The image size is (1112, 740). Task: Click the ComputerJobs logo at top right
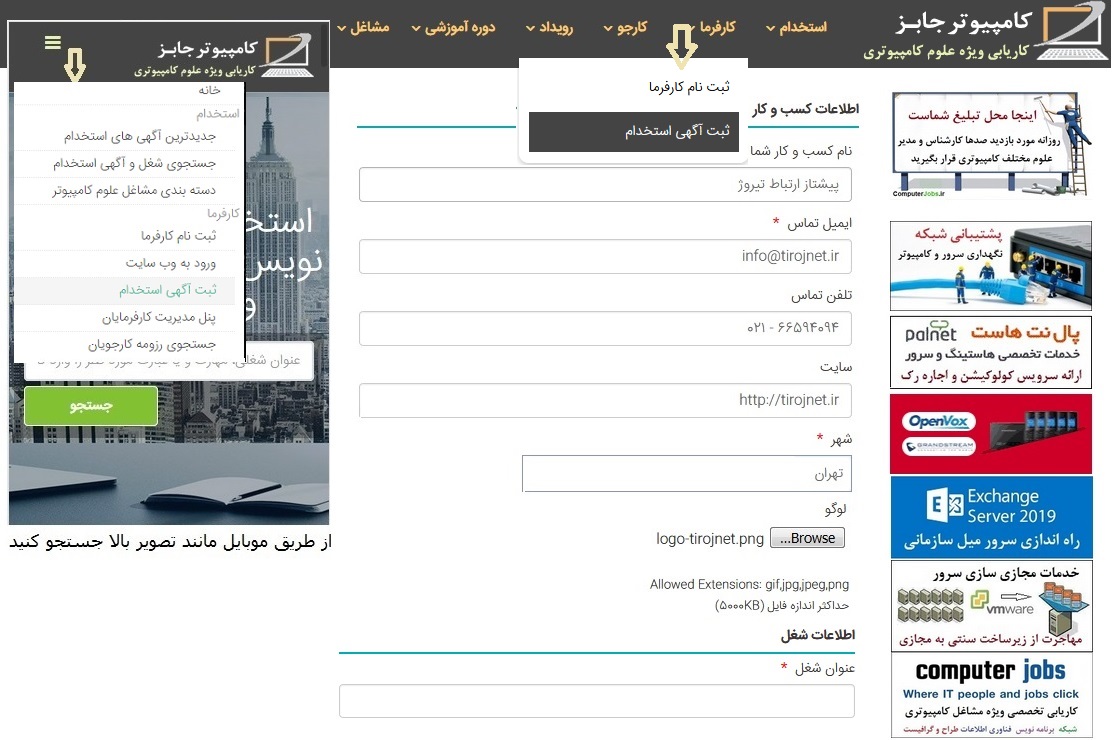click(985, 33)
